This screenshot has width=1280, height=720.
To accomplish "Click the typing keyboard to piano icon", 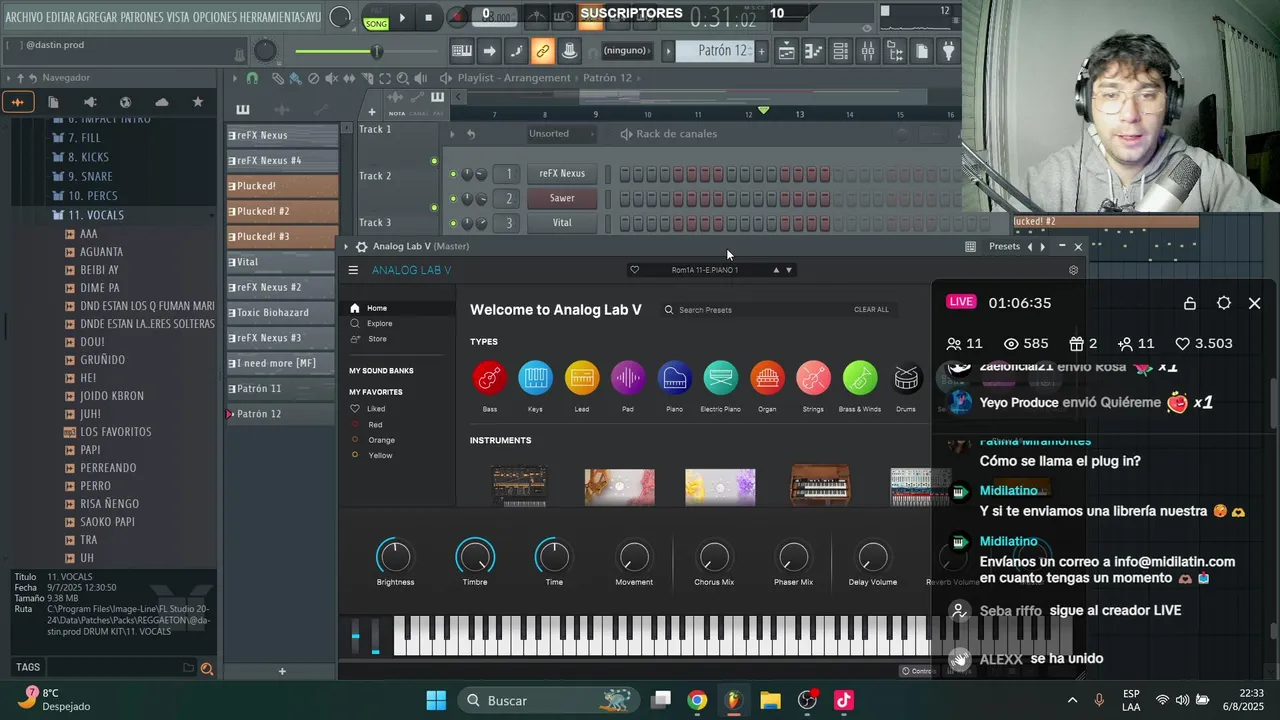I will click(461, 51).
